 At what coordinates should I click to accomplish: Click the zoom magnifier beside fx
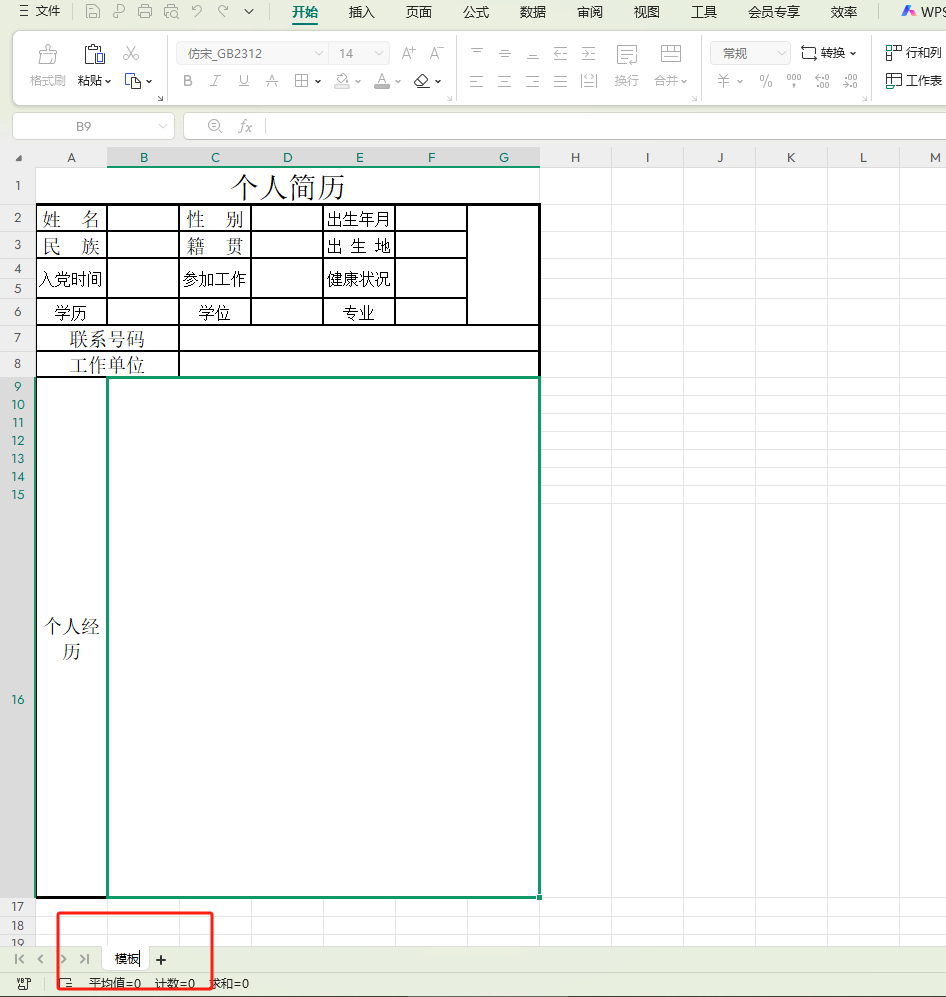pos(215,127)
